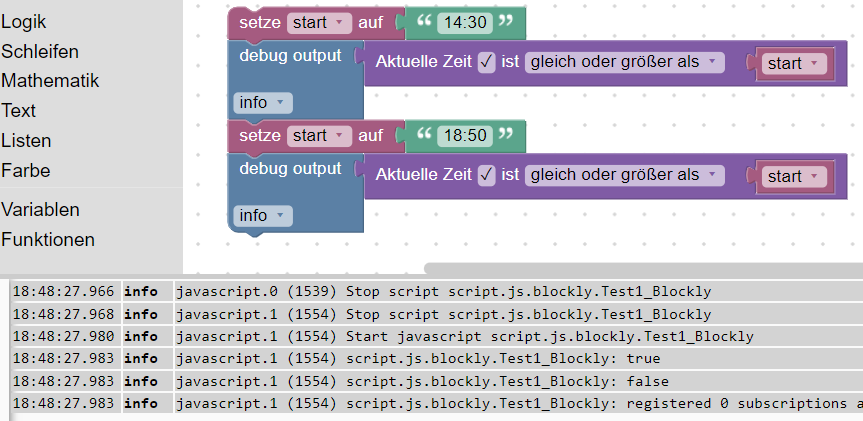Open the Text block category
This screenshot has width=863, height=421.
(19, 110)
